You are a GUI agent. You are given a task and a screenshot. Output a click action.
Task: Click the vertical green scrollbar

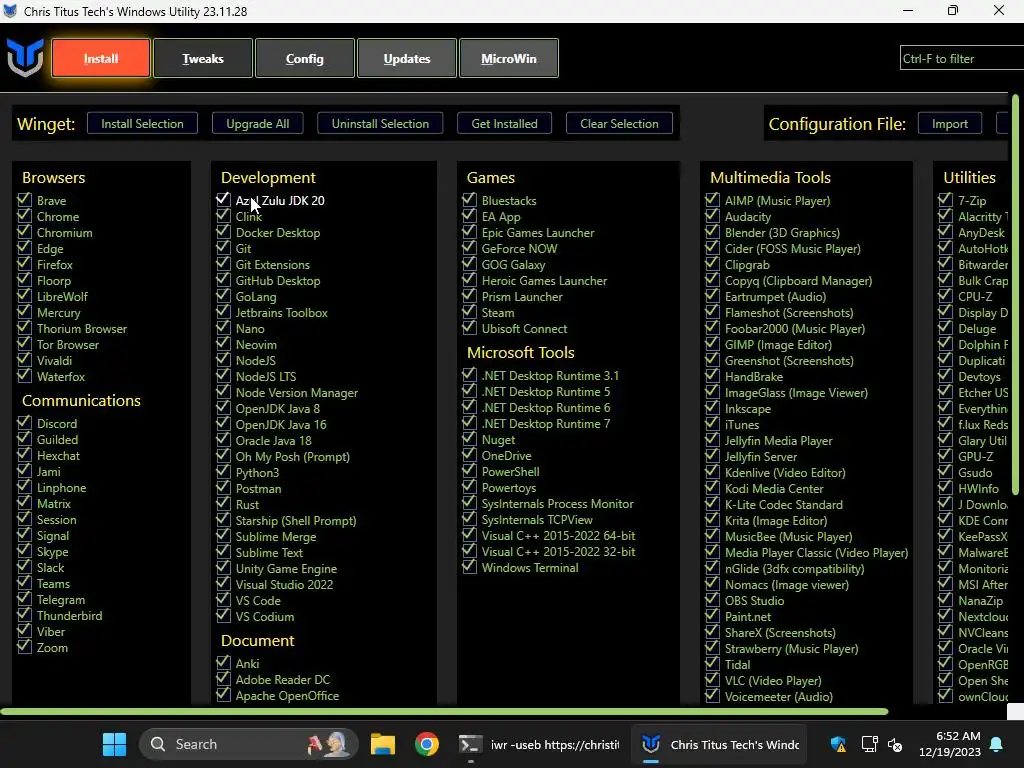1016,294
